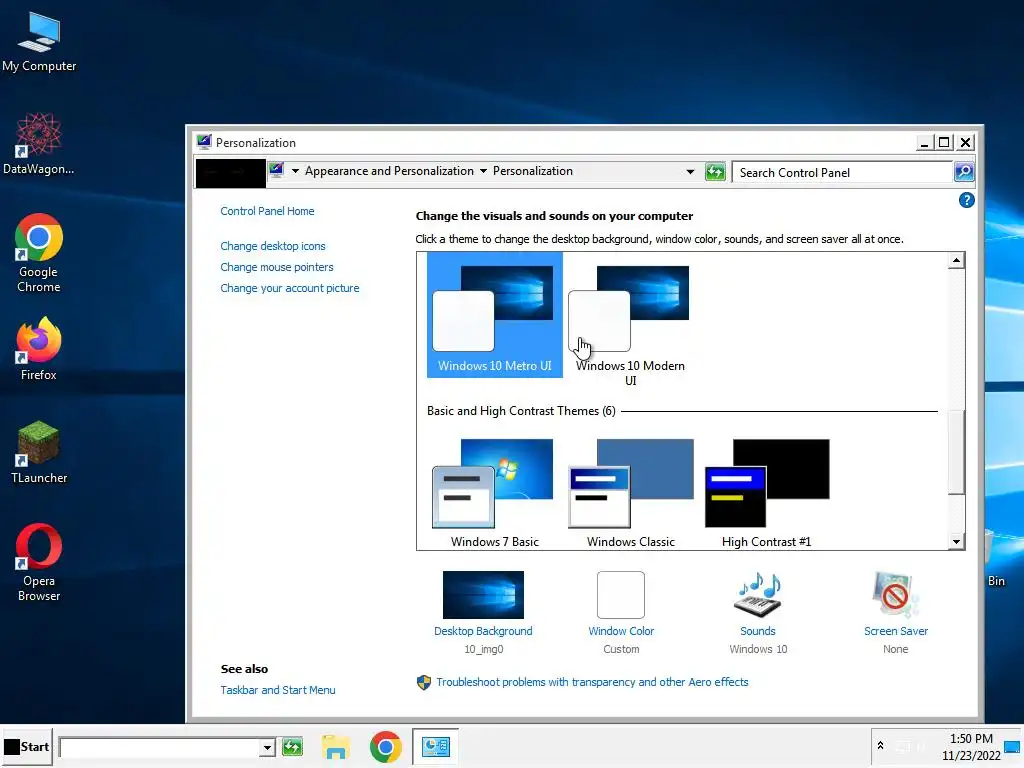Select the High Contrast #1 theme
The width and height of the screenshot is (1024, 768).
(766, 493)
